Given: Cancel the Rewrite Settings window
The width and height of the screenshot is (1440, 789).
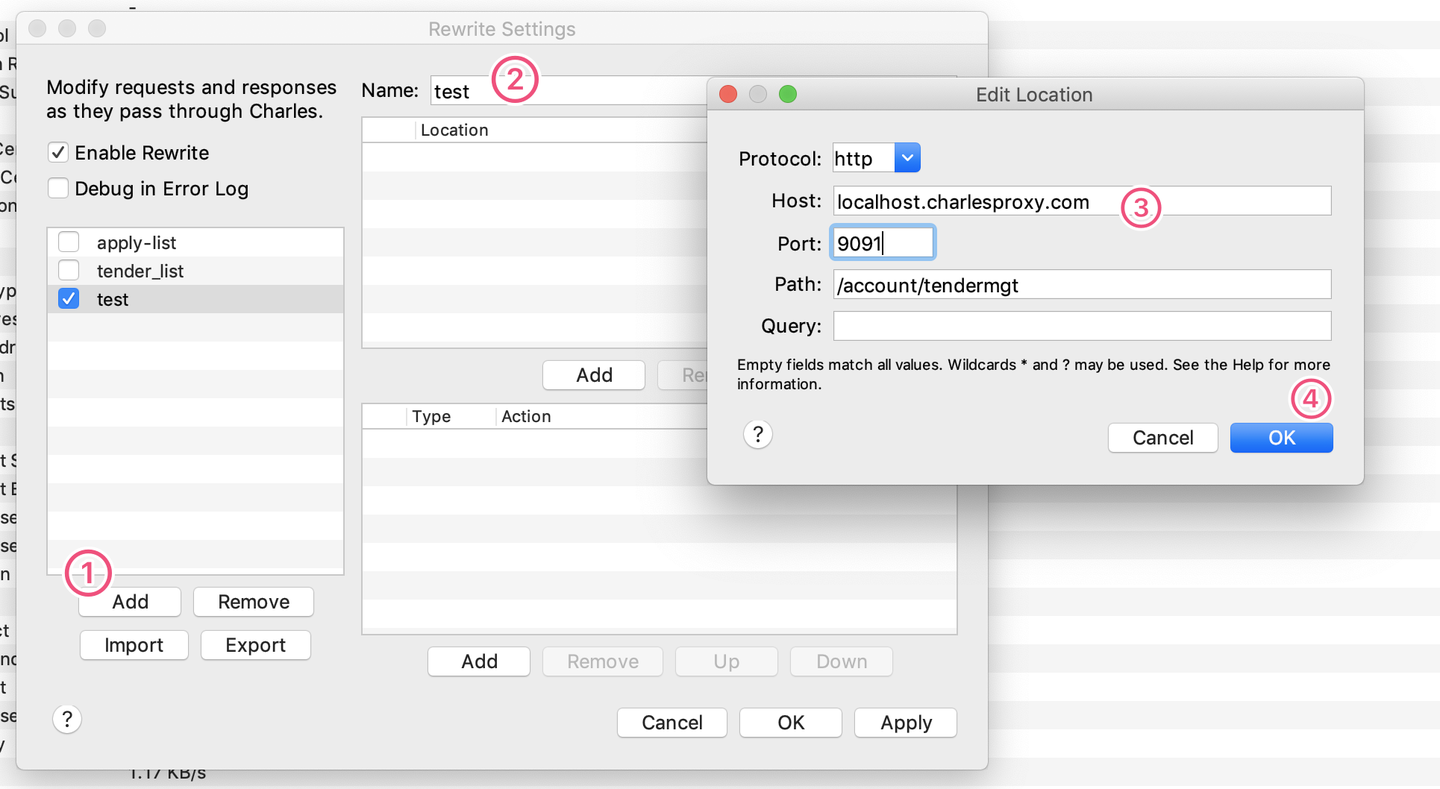Looking at the screenshot, I should [672, 723].
